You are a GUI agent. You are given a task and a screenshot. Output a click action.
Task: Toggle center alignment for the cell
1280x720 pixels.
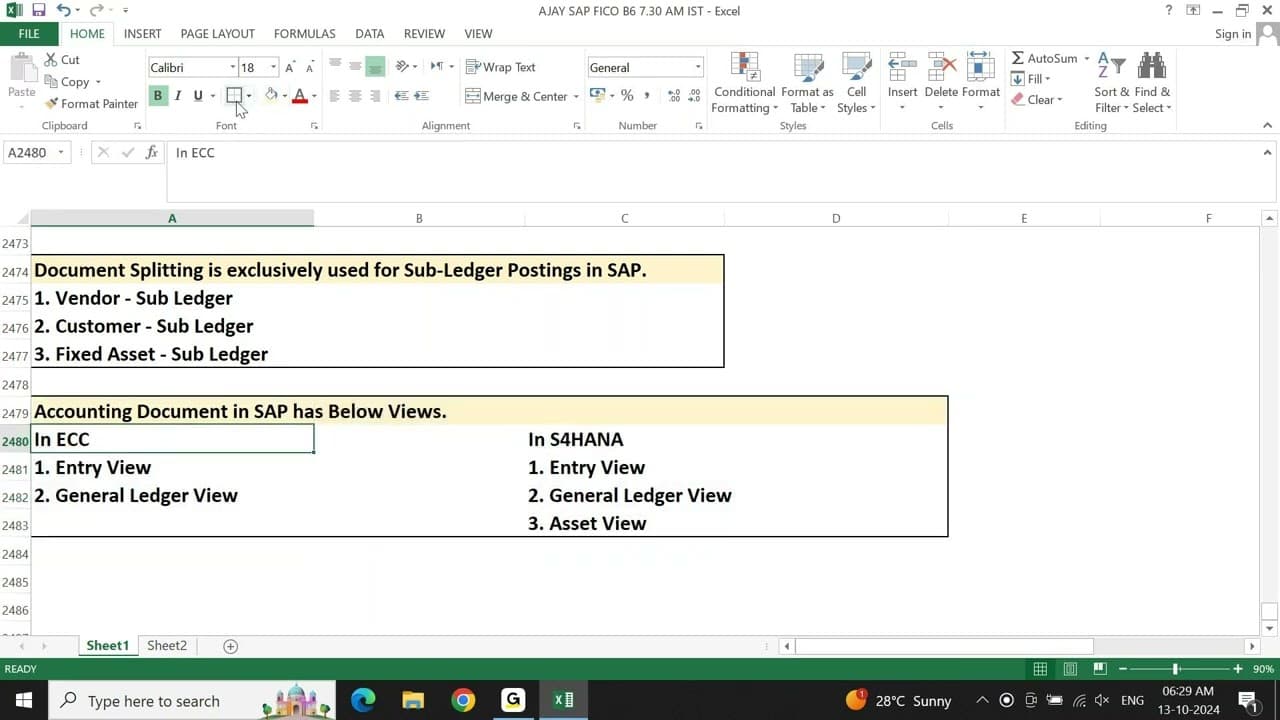click(356, 95)
